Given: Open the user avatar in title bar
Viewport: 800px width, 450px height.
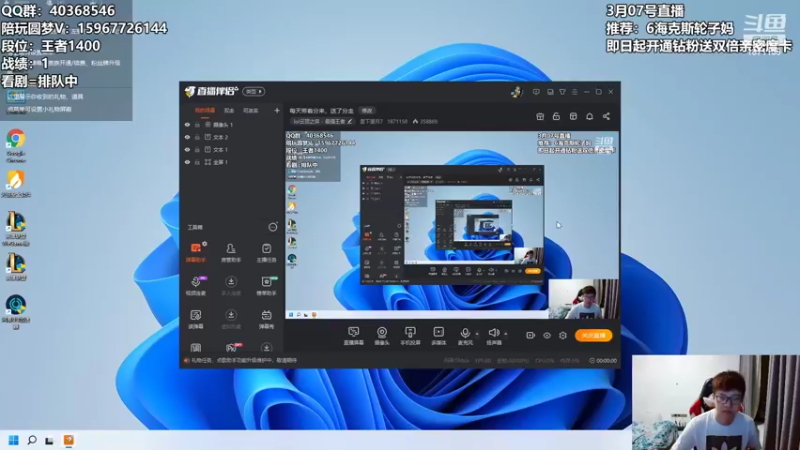Looking at the screenshot, I should click(x=516, y=92).
